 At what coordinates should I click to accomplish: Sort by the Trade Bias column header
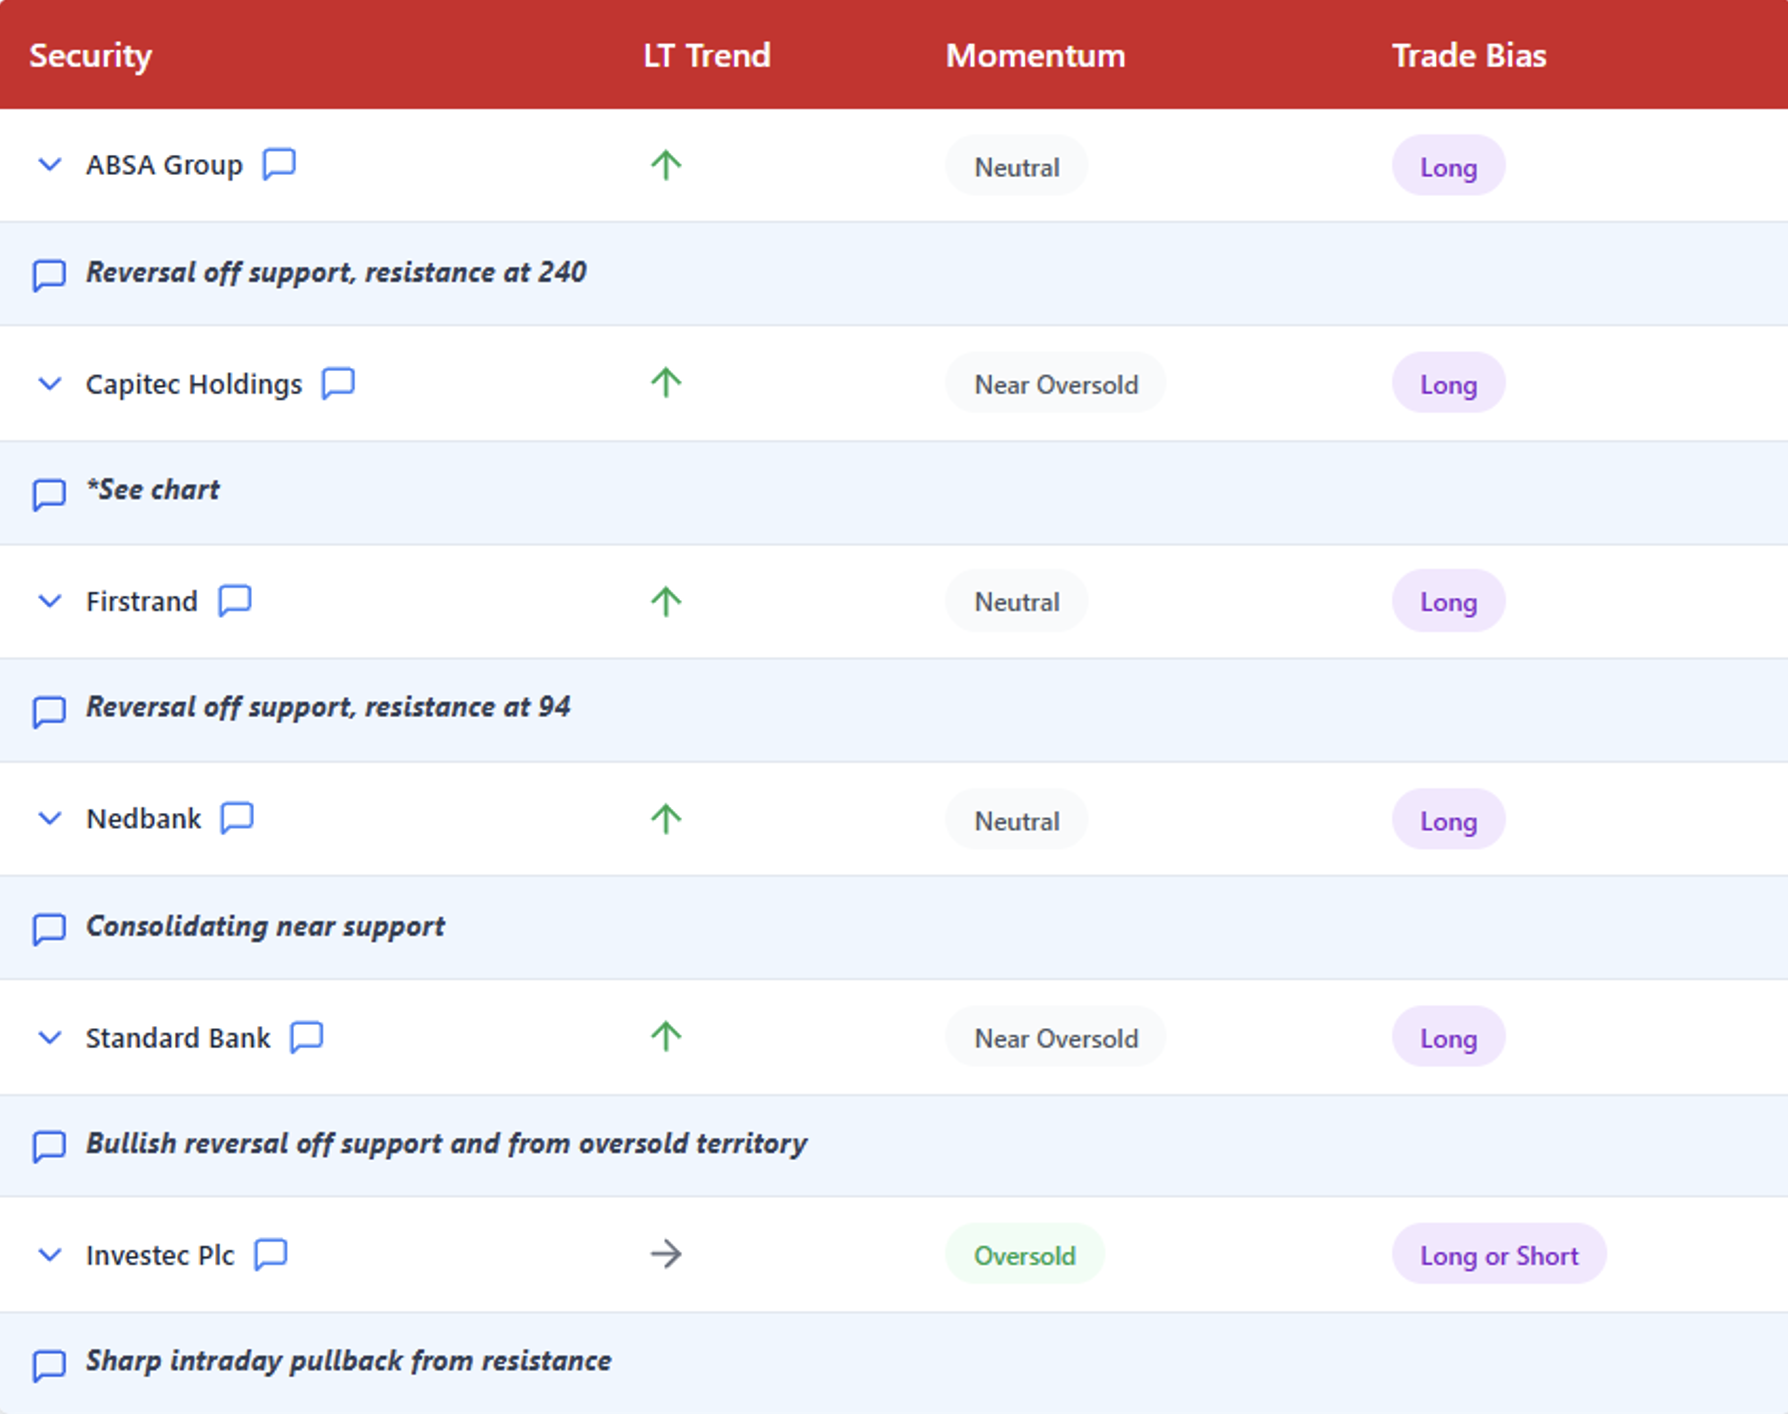pos(1469,55)
